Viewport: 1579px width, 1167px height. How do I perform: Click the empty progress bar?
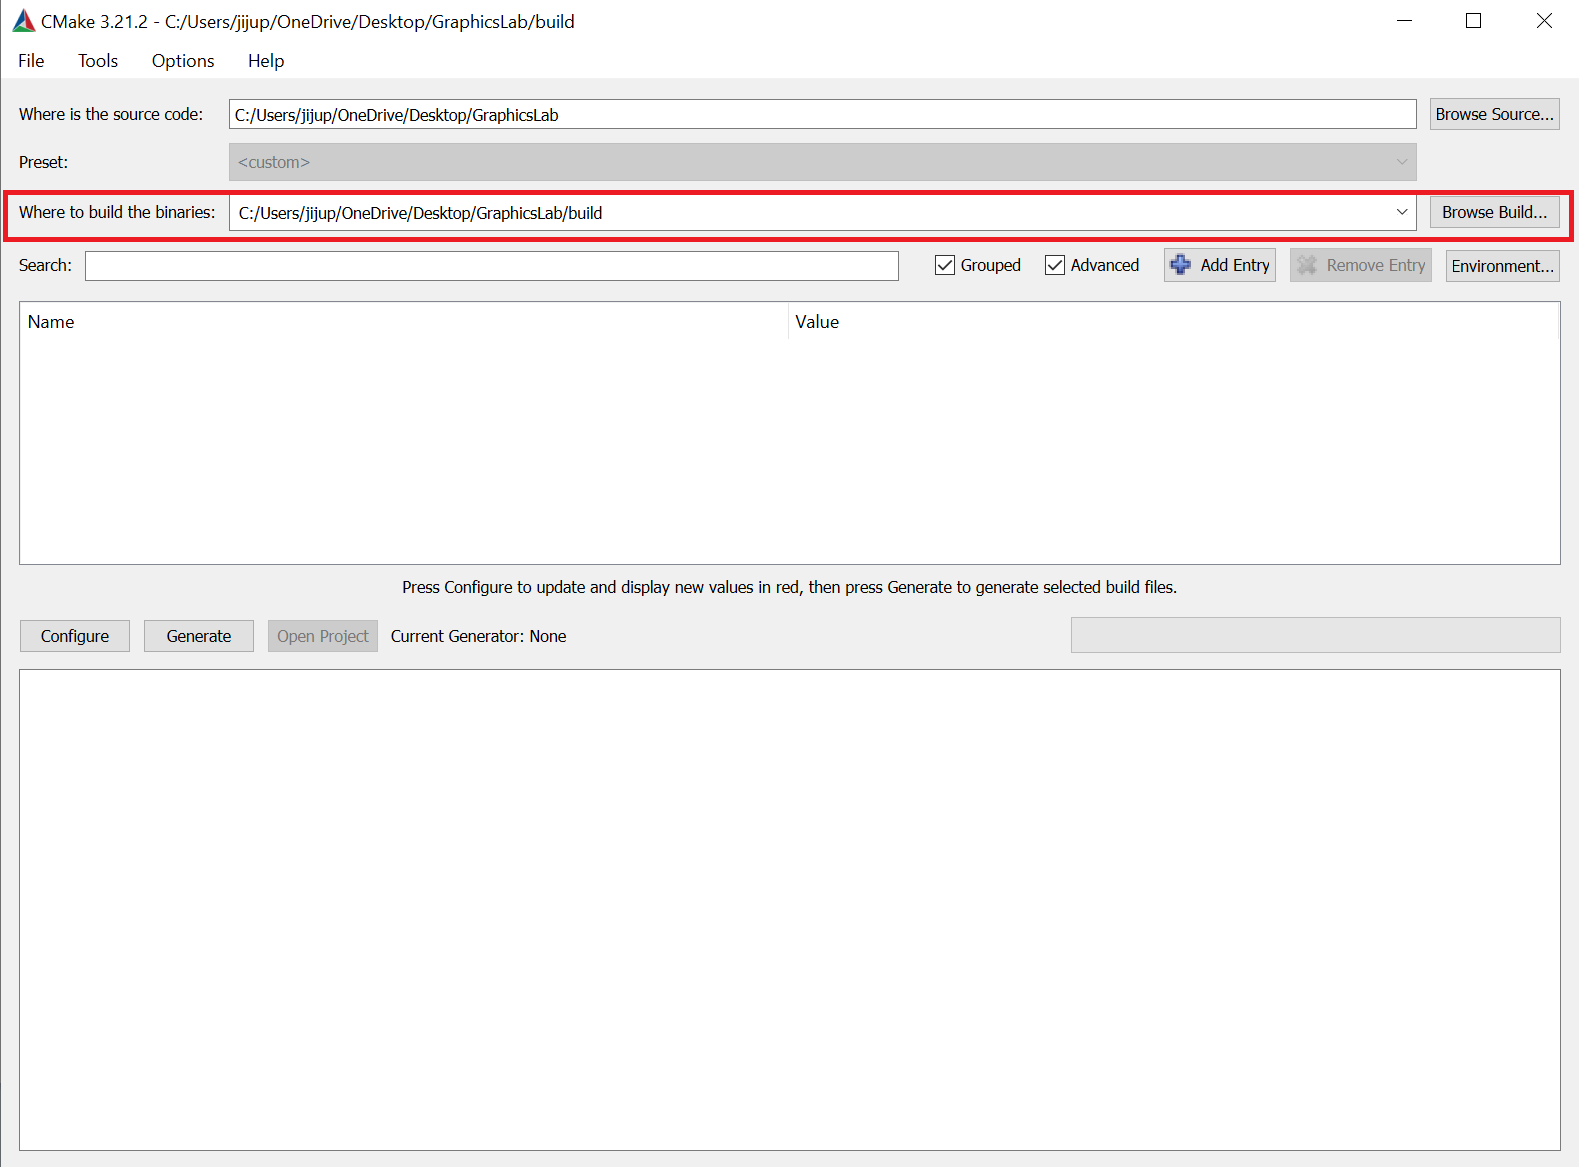click(x=1315, y=635)
